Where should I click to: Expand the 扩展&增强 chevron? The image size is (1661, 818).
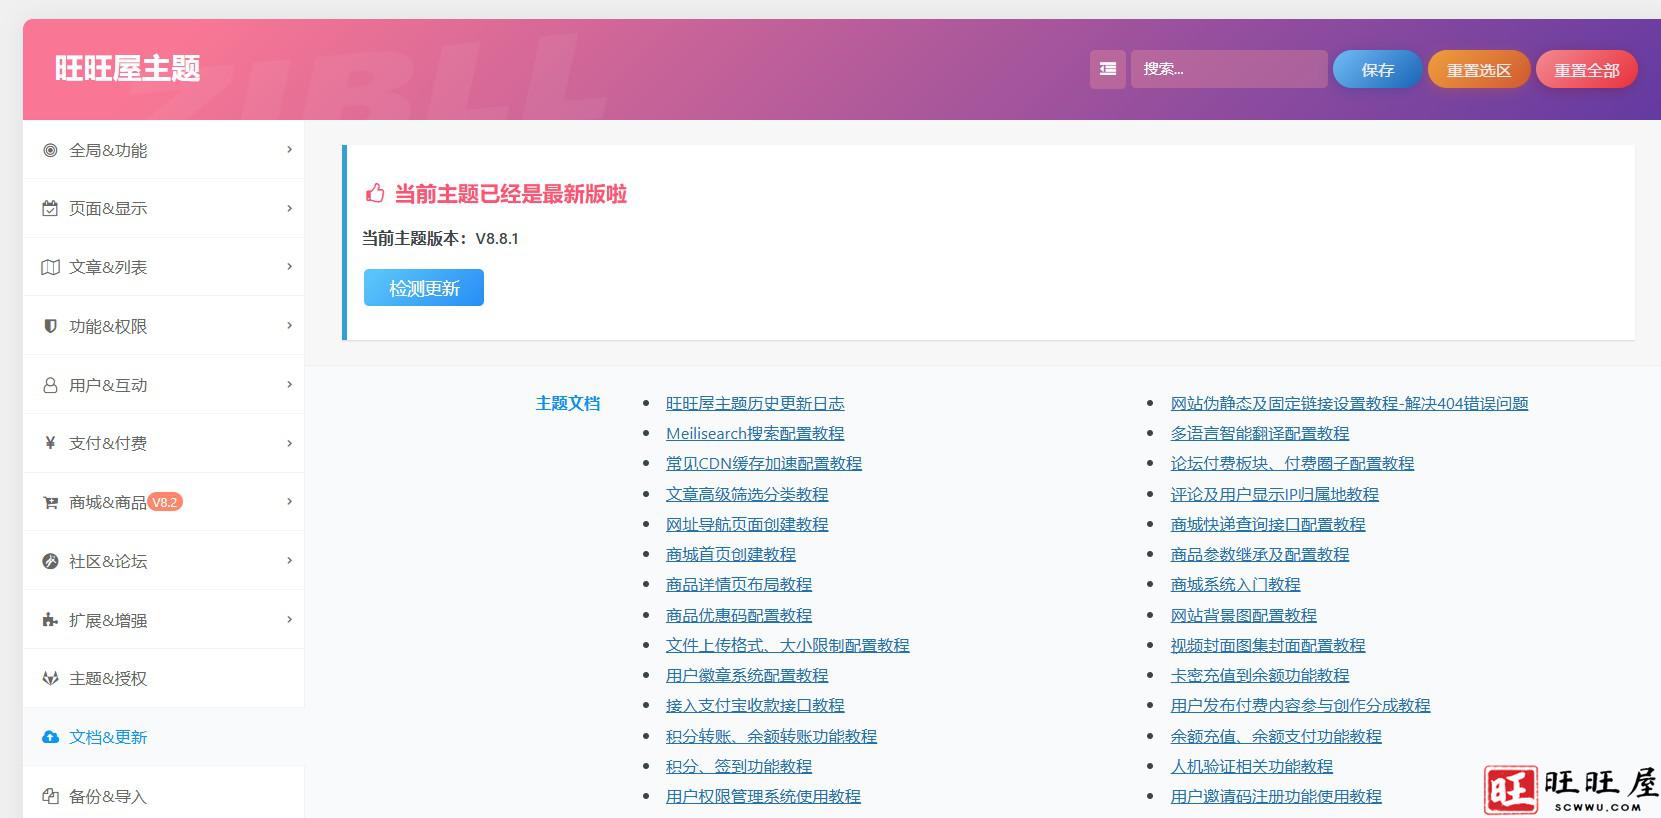[x=289, y=620]
